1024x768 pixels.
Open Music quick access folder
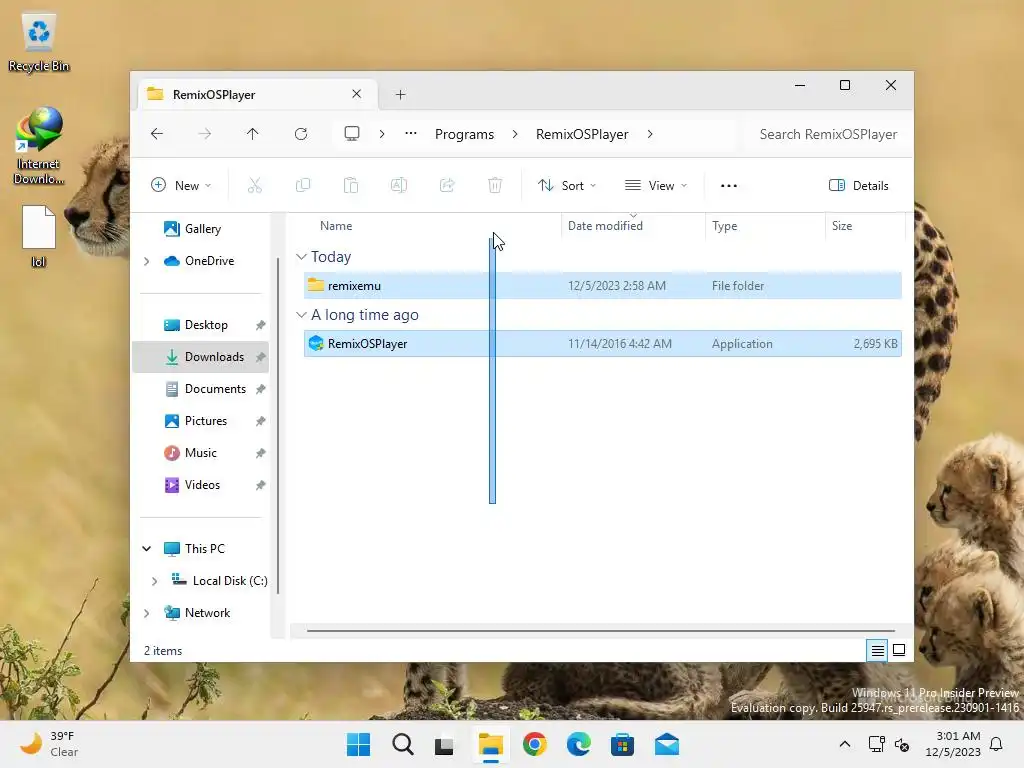point(201,453)
